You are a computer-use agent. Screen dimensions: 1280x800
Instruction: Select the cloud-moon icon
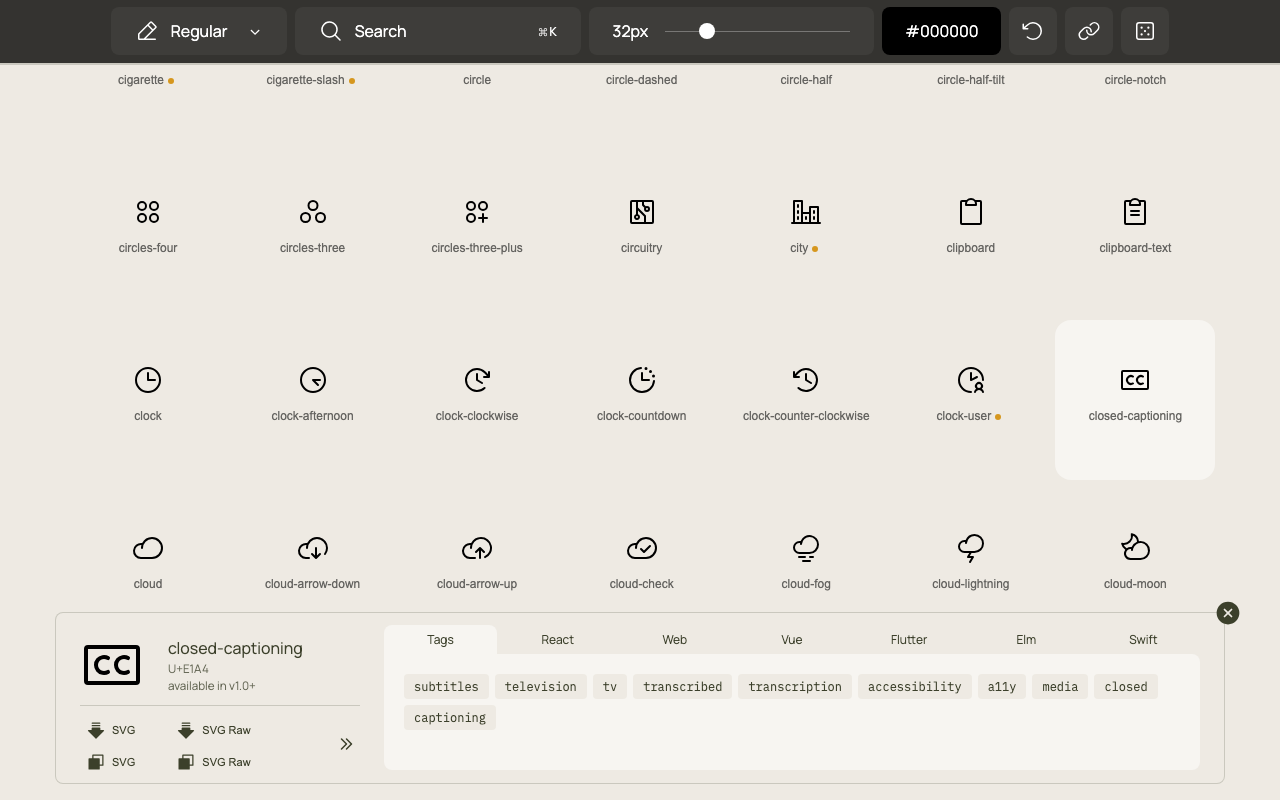pos(1135,548)
